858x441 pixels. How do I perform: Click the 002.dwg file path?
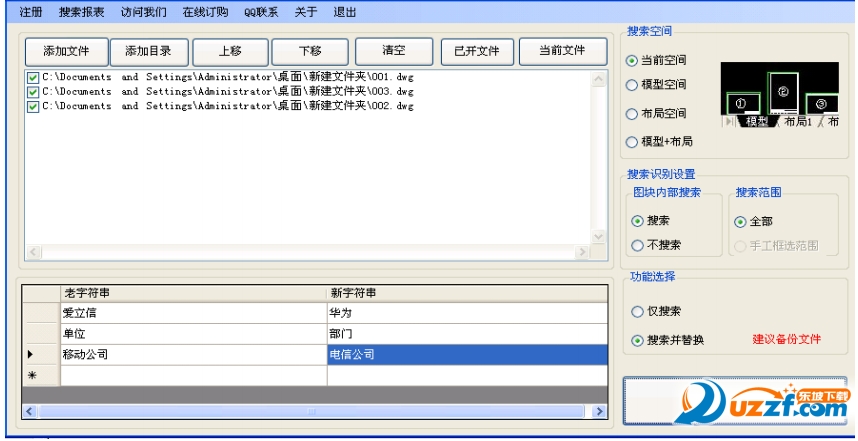point(228,106)
